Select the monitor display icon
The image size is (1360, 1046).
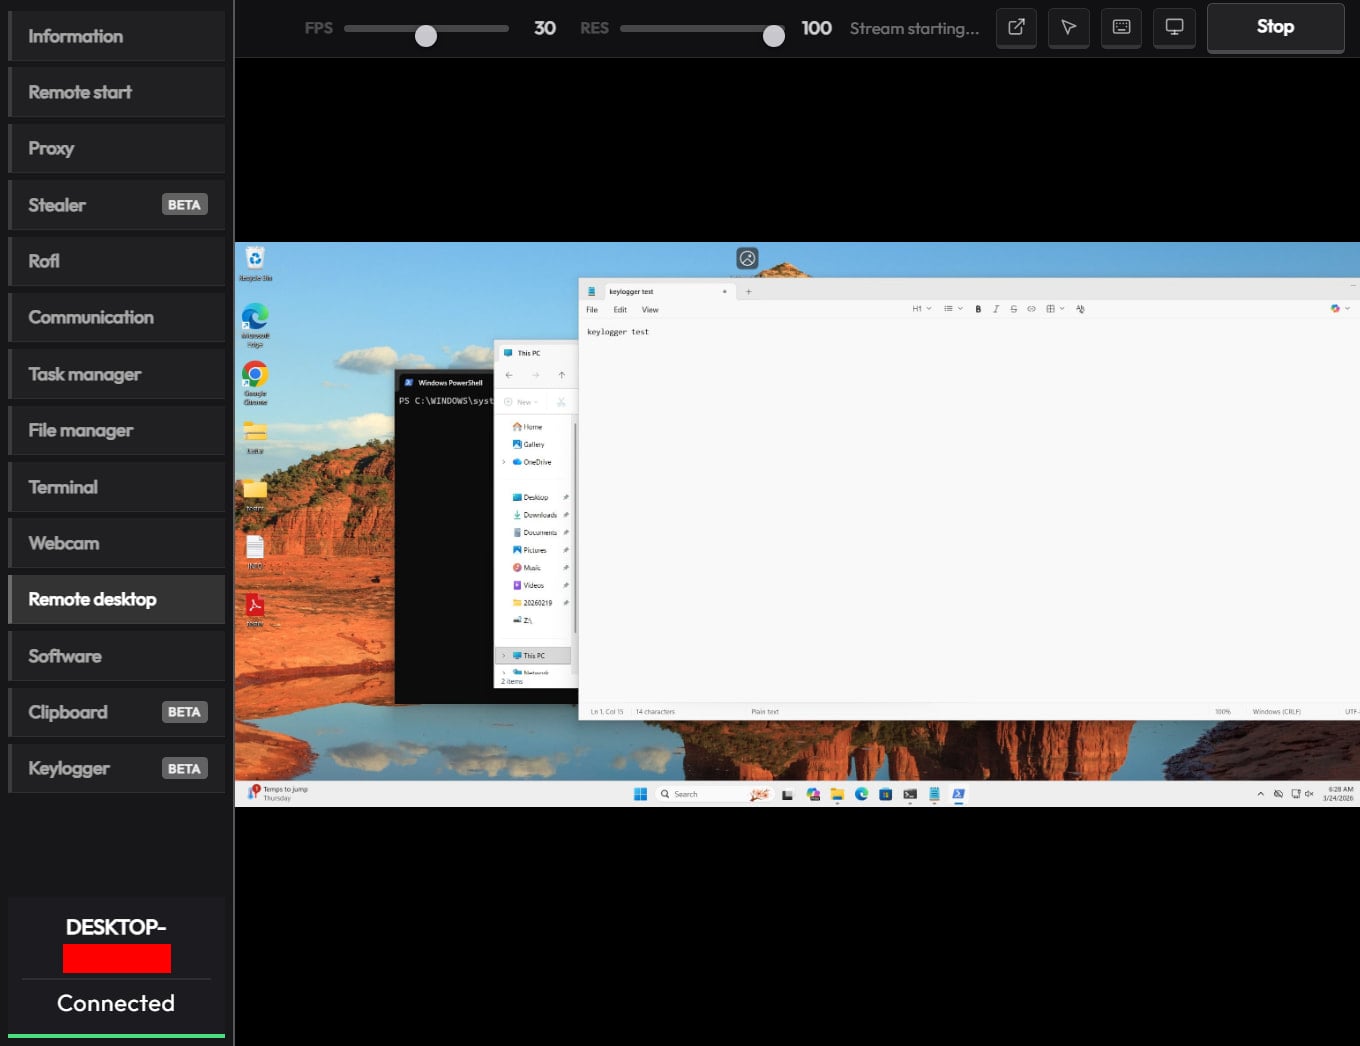[x=1174, y=28]
